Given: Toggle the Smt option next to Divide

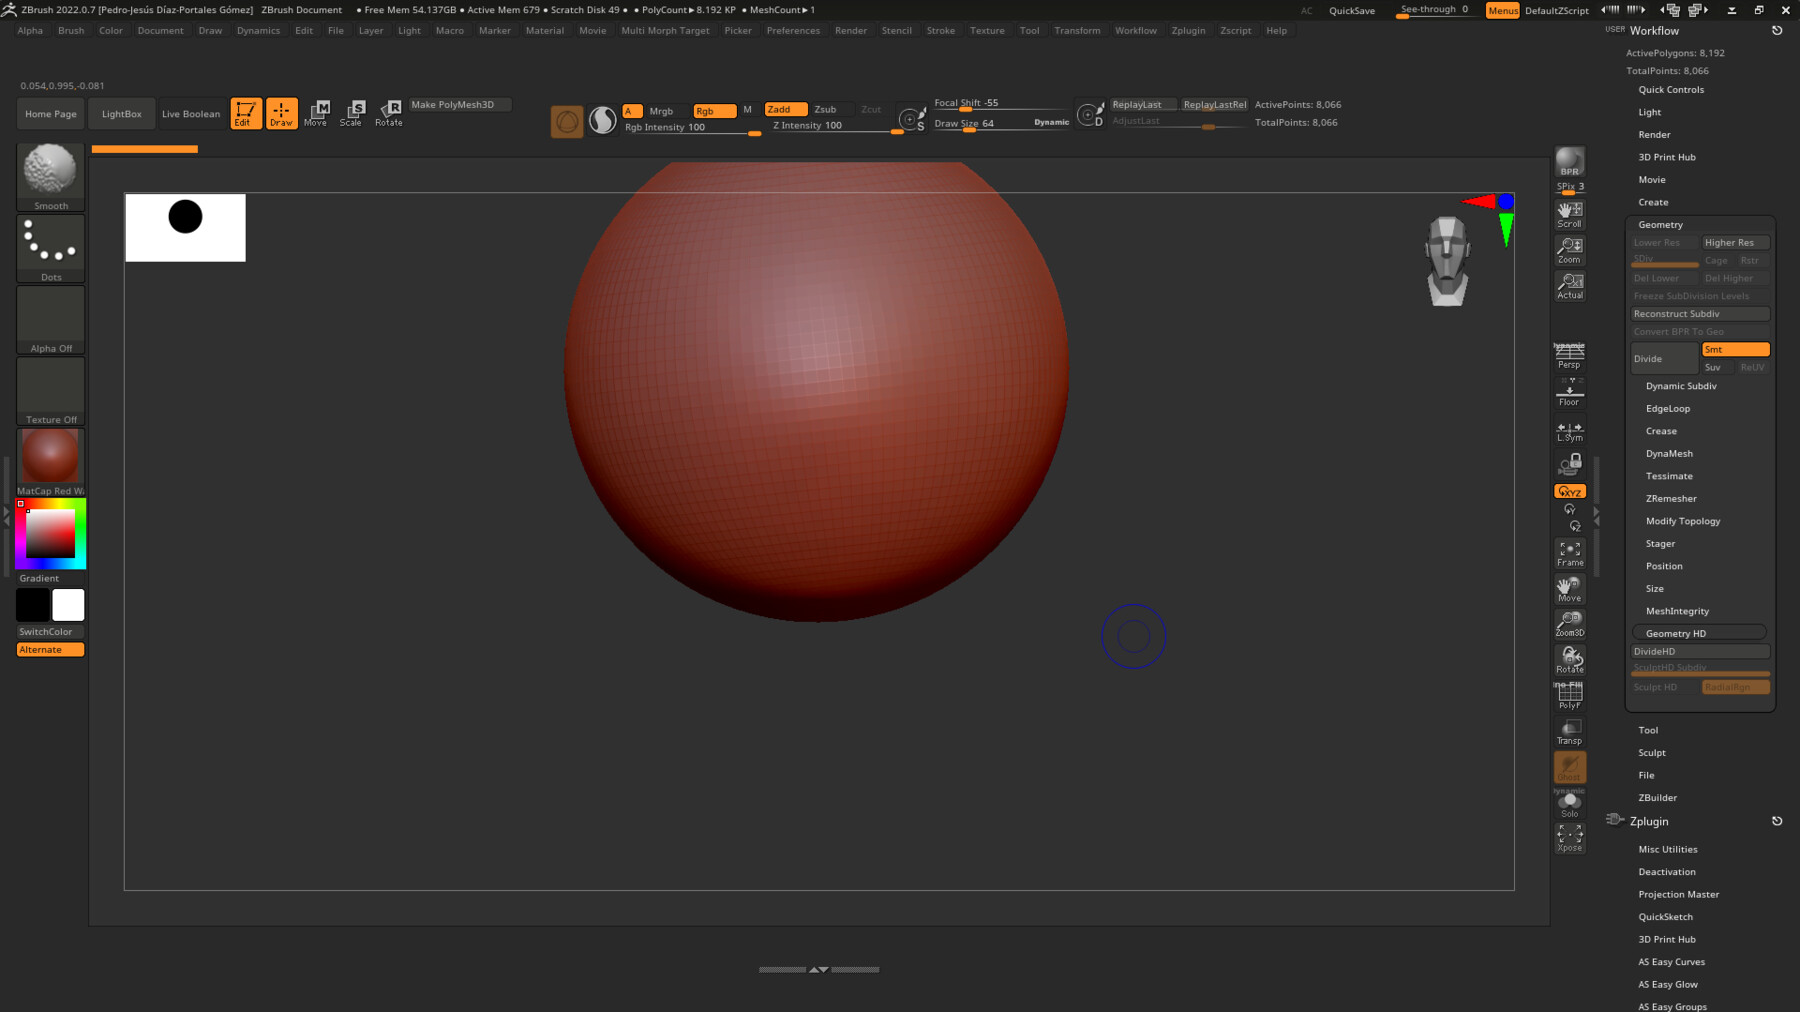Looking at the screenshot, I should tap(1735, 348).
